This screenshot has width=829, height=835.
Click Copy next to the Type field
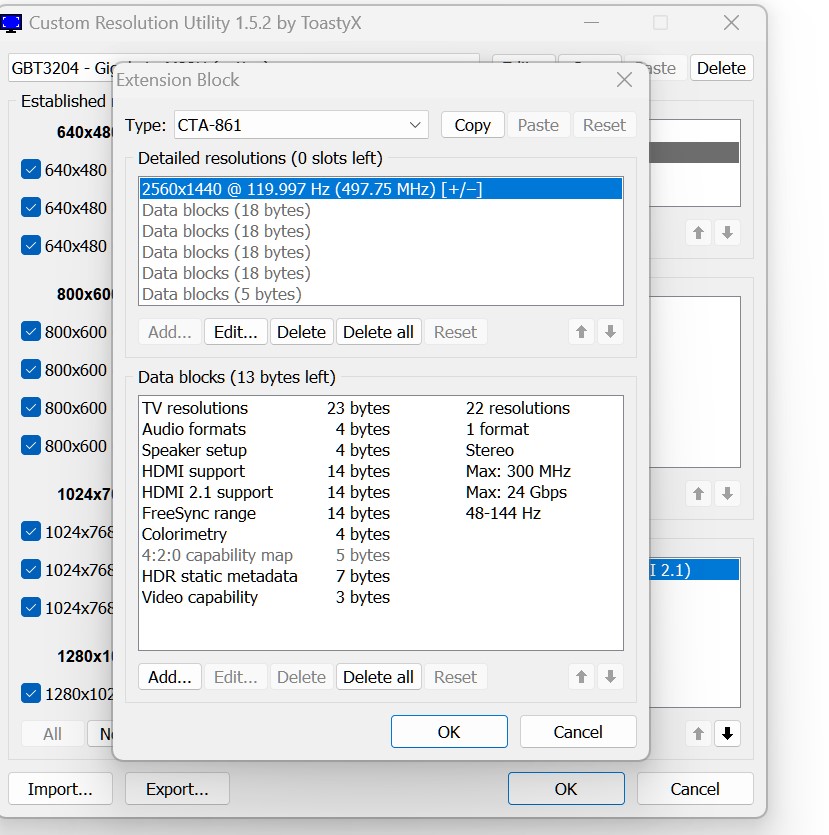click(x=472, y=125)
